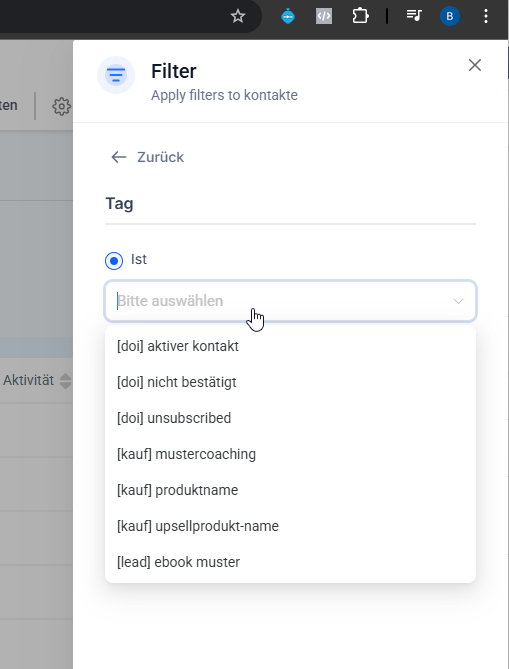This screenshot has width=509, height=669.
Task: Sort by the Aktivität column arrows
Action: [x=65, y=381]
